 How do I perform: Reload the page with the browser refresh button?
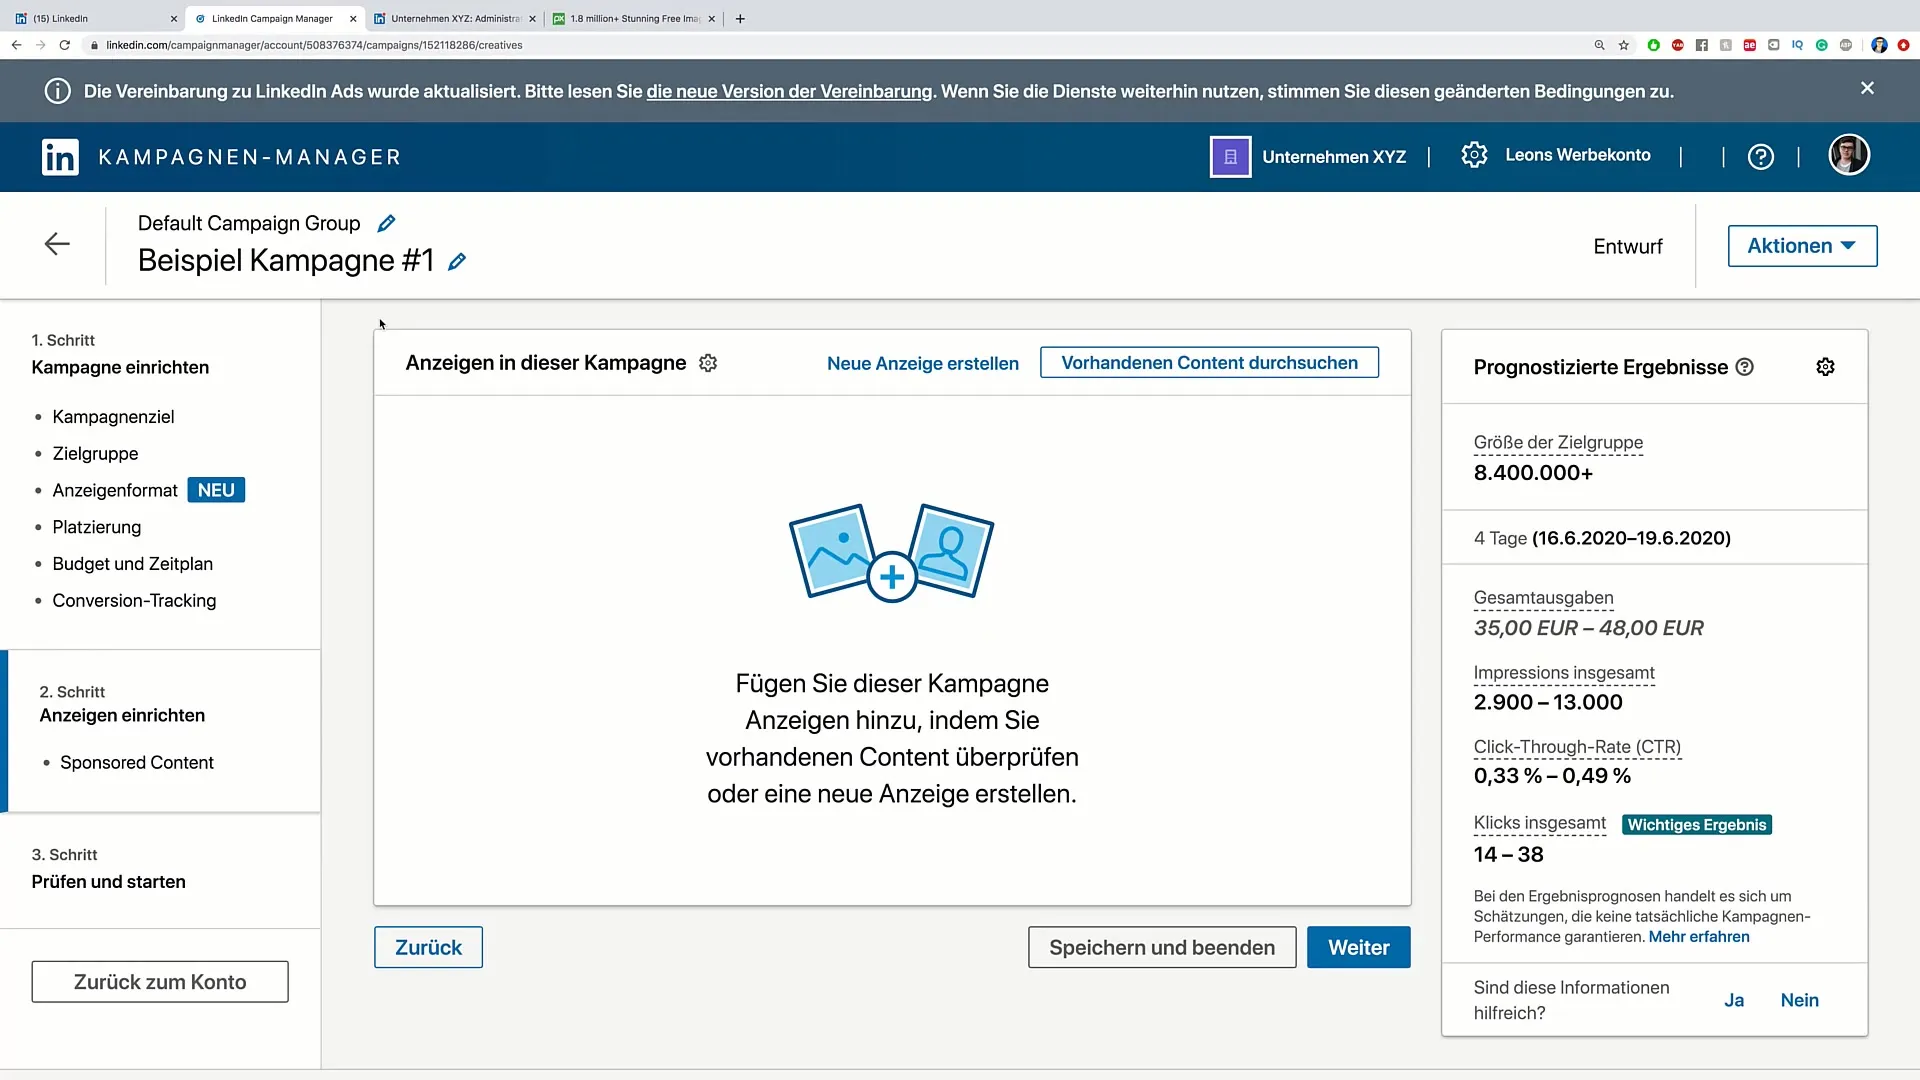65,45
